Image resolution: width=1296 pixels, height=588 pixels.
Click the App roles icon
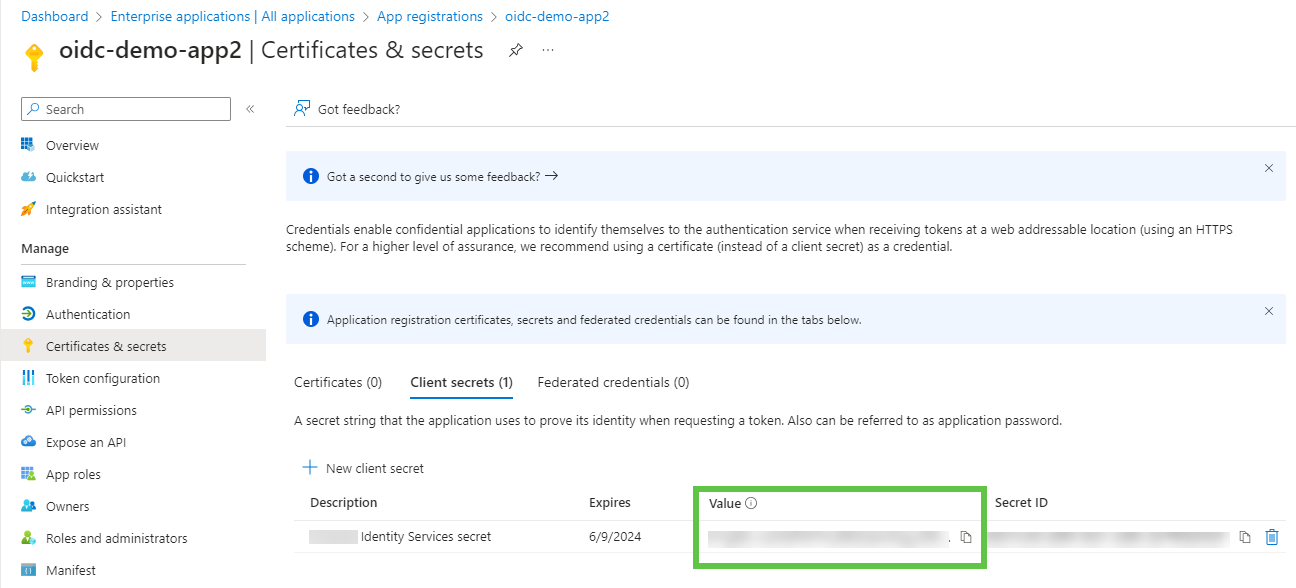pyautogui.click(x=28, y=474)
